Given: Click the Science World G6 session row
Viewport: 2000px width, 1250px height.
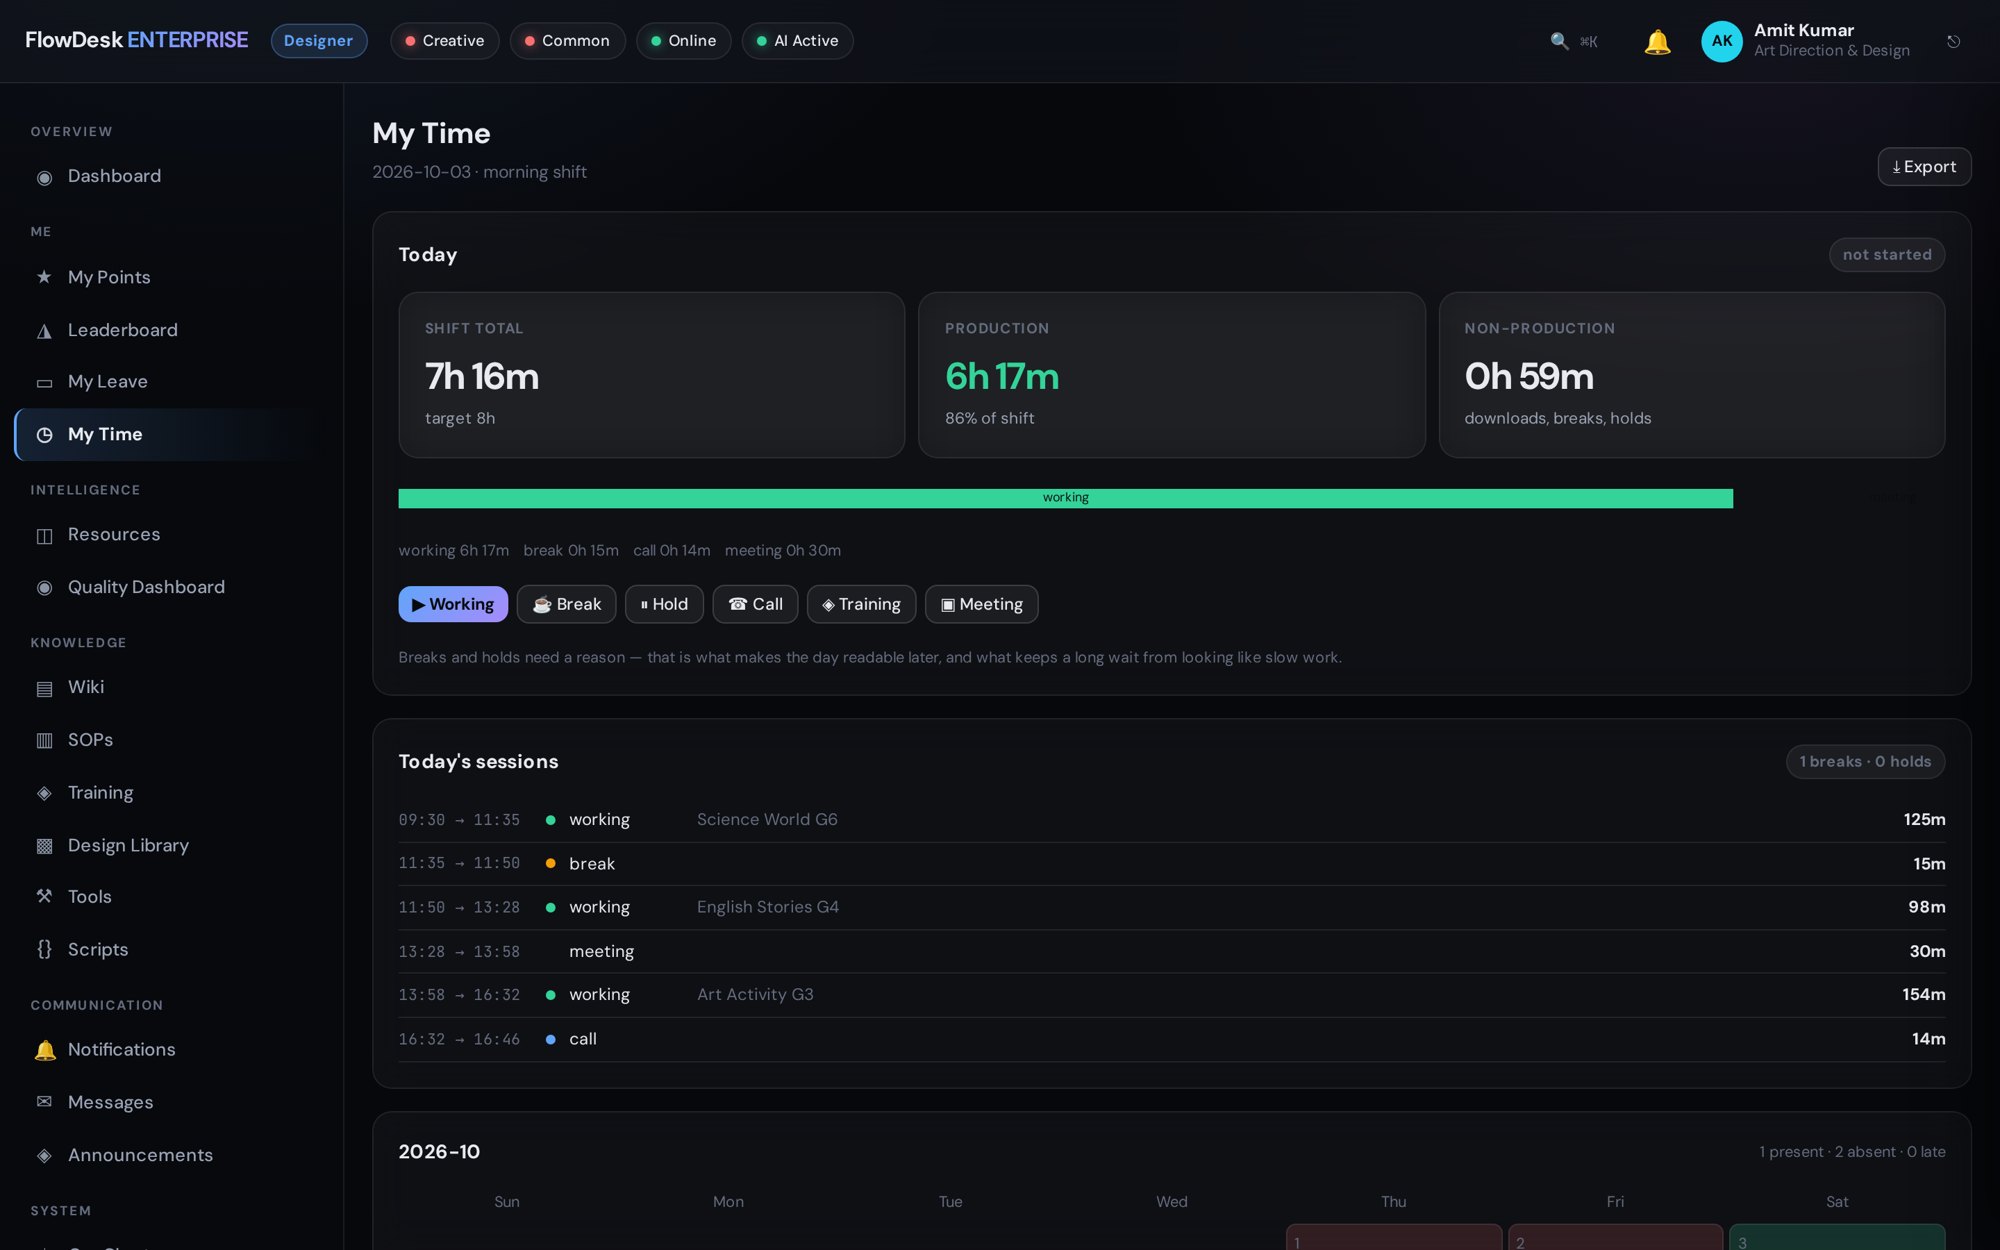Looking at the screenshot, I should pos(1172,820).
